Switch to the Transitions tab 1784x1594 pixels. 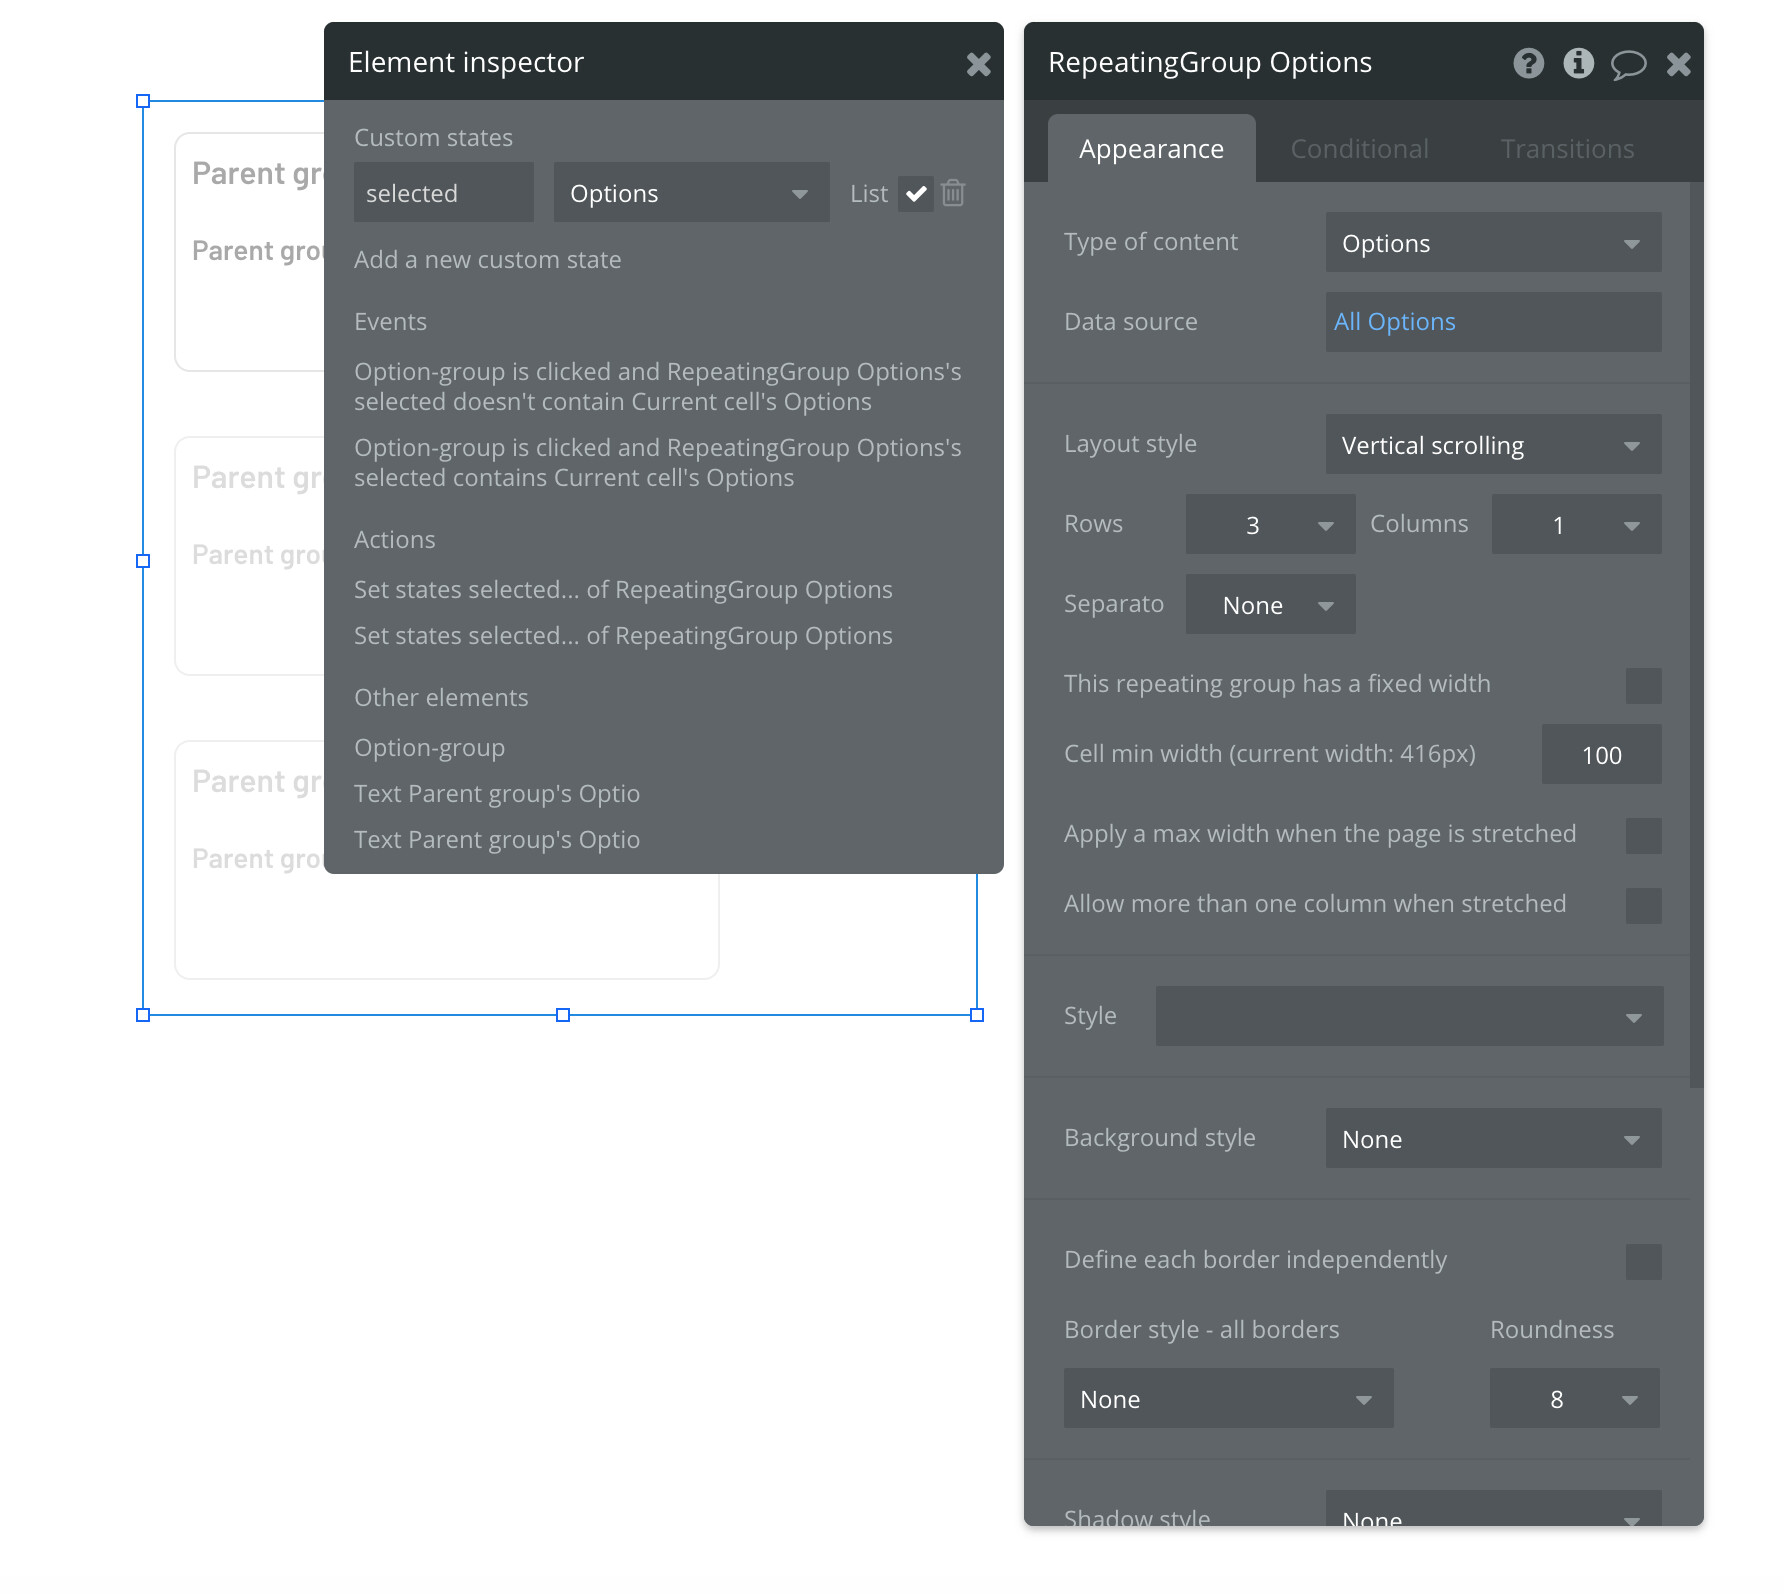(x=1567, y=149)
